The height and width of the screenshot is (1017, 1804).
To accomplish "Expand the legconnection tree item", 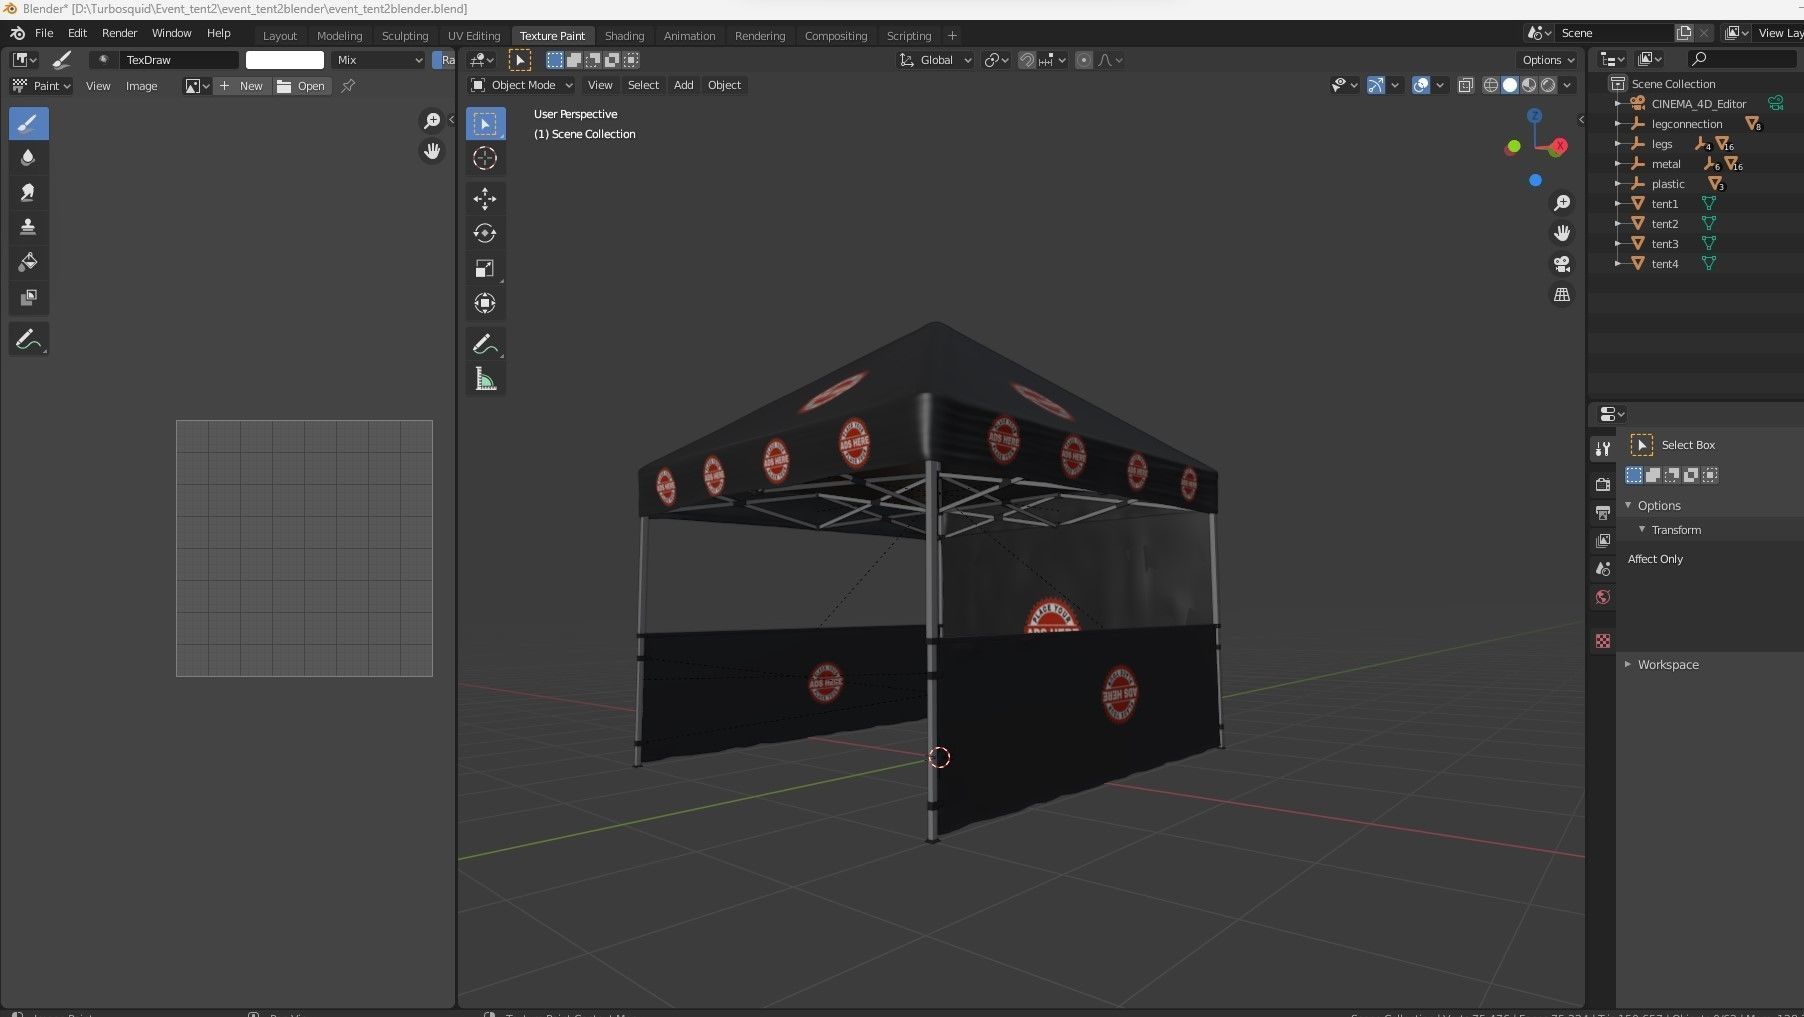I will (1617, 124).
